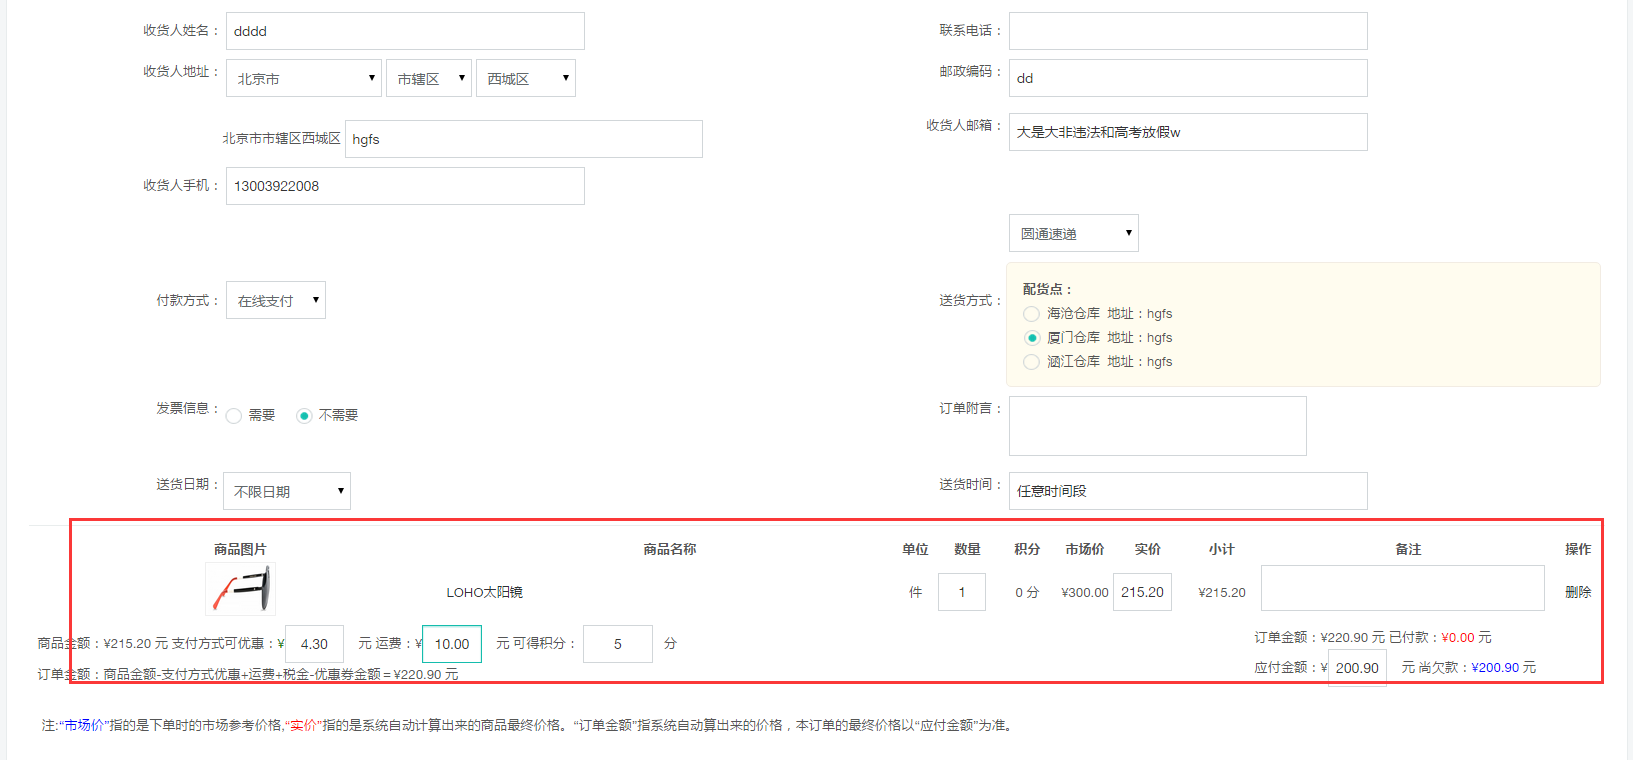Click the 删除 link for LOHO太阳镜

[x=1578, y=592]
